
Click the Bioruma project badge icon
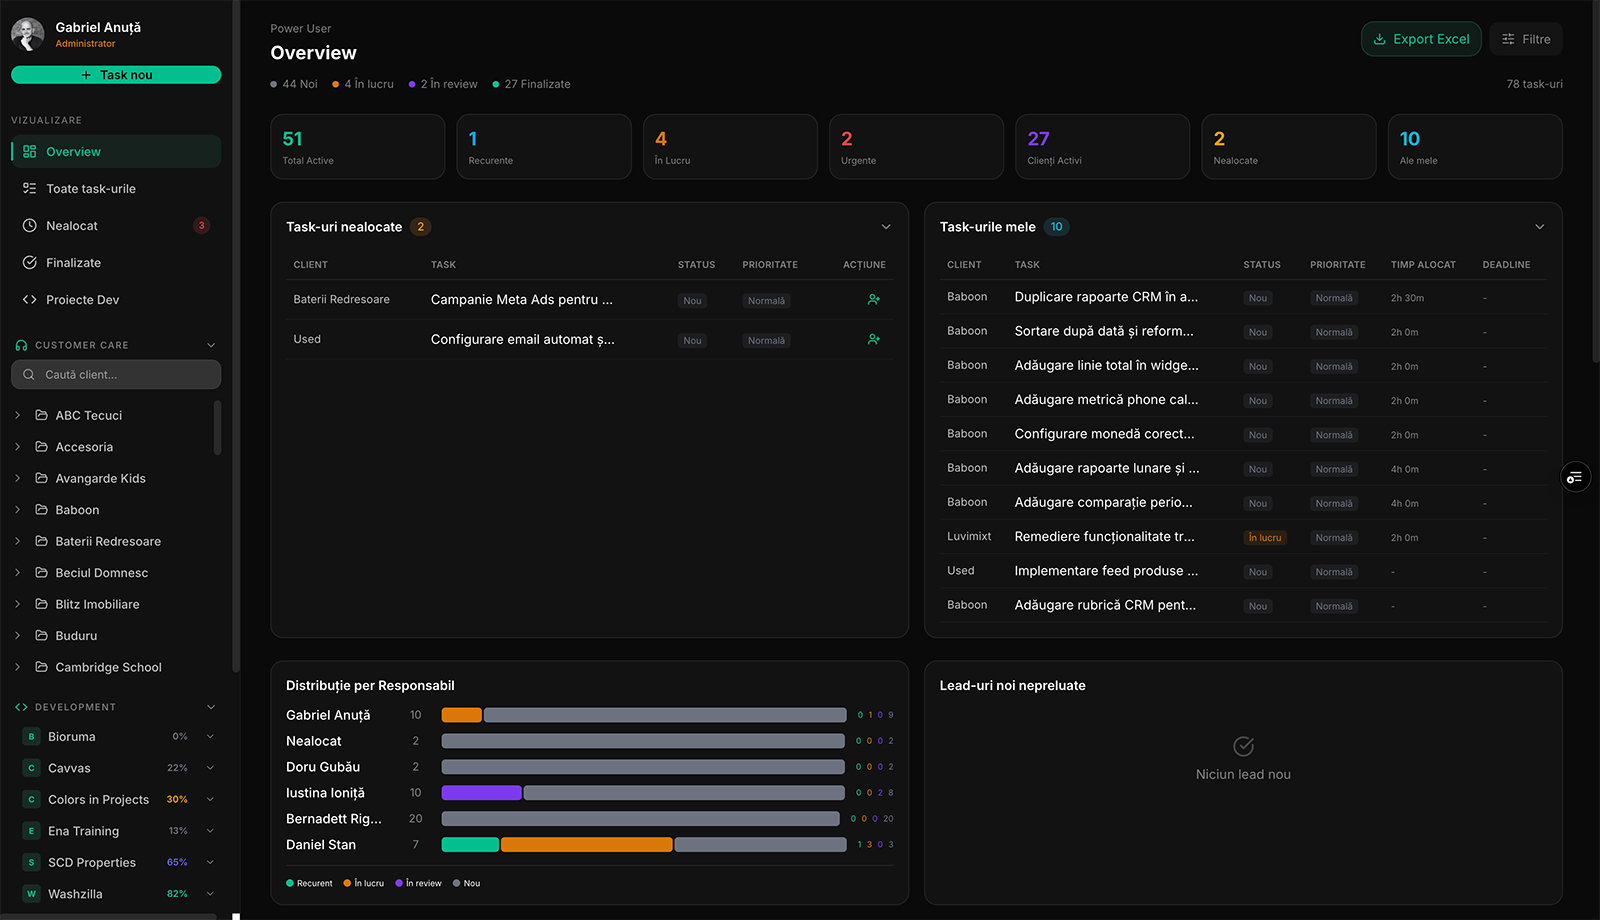(x=31, y=737)
